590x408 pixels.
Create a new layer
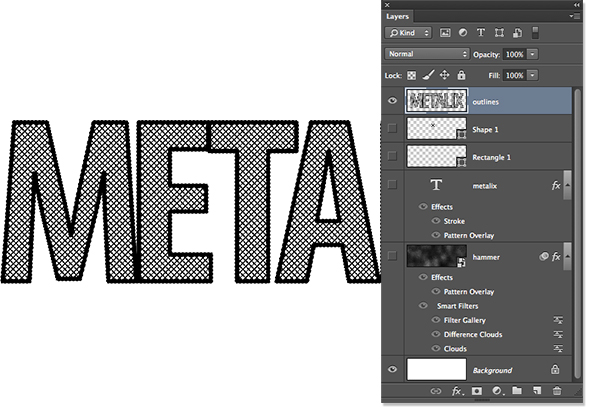pyautogui.click(x=537, y=391)
